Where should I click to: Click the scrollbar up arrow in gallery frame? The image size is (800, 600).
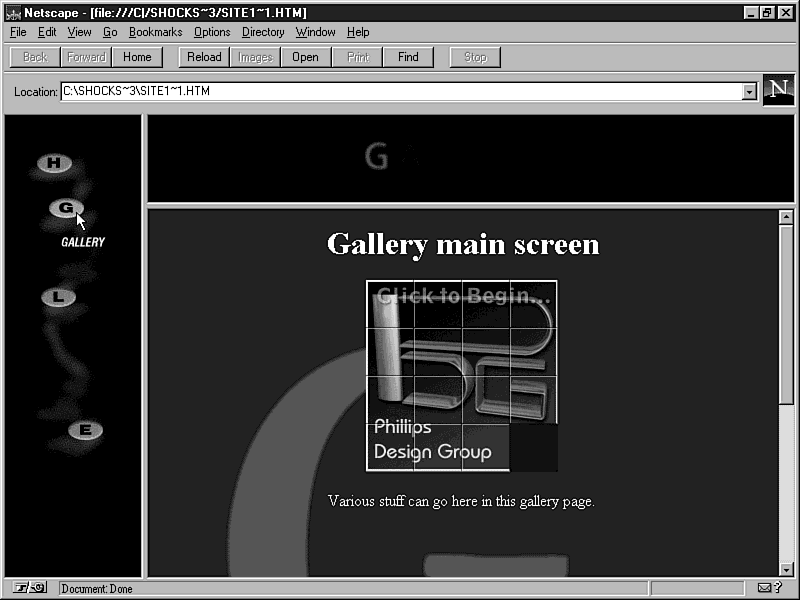tap(786, 217)
